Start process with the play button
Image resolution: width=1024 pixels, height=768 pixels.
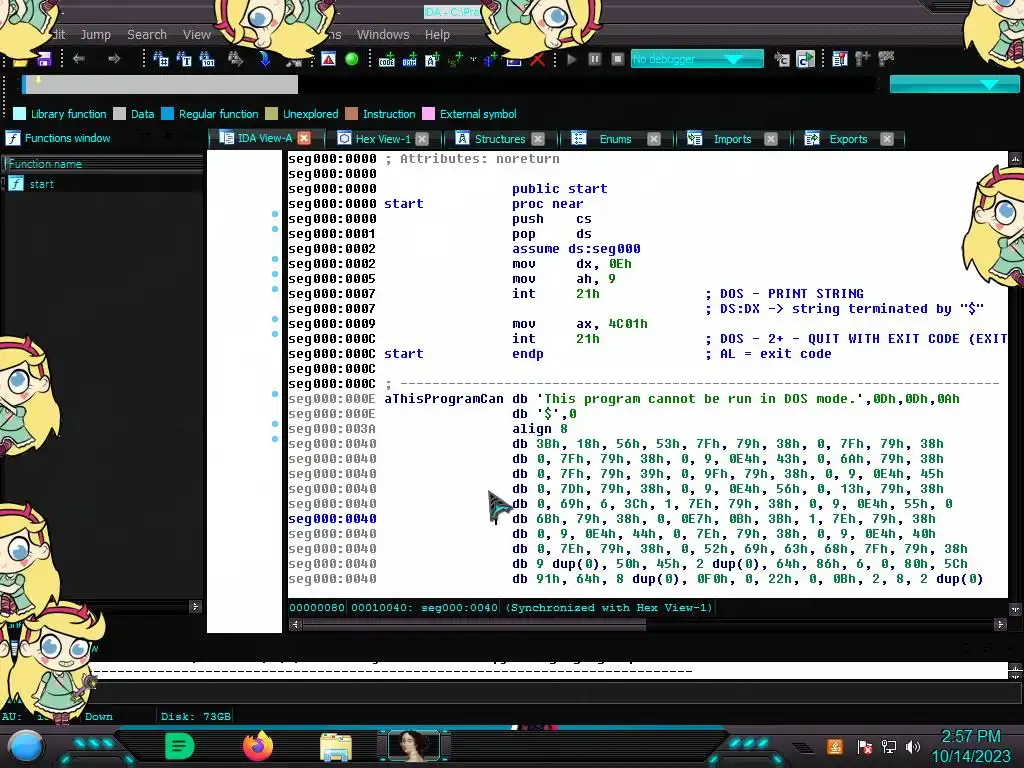[x=572, y=59]
